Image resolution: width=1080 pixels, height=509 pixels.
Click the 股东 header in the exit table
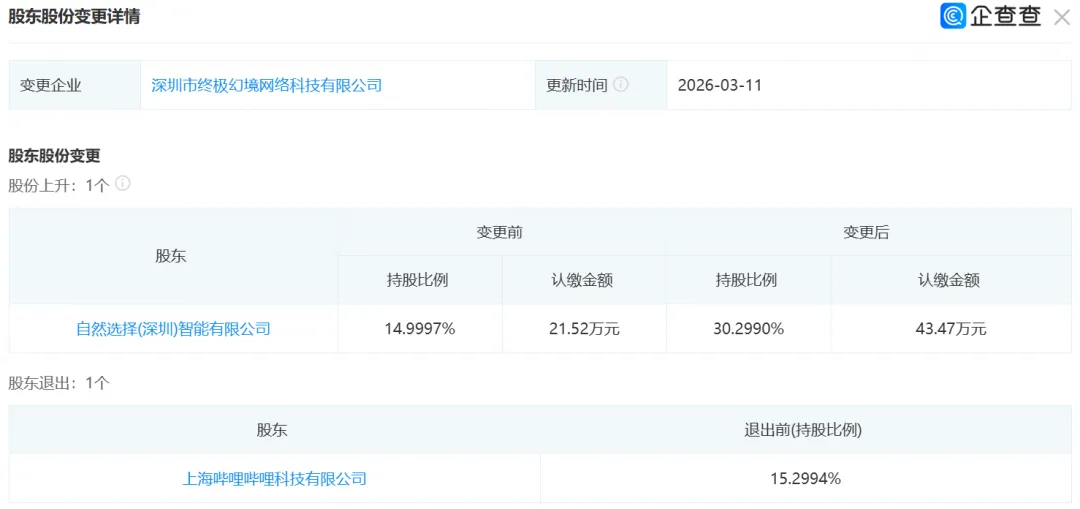272,430
